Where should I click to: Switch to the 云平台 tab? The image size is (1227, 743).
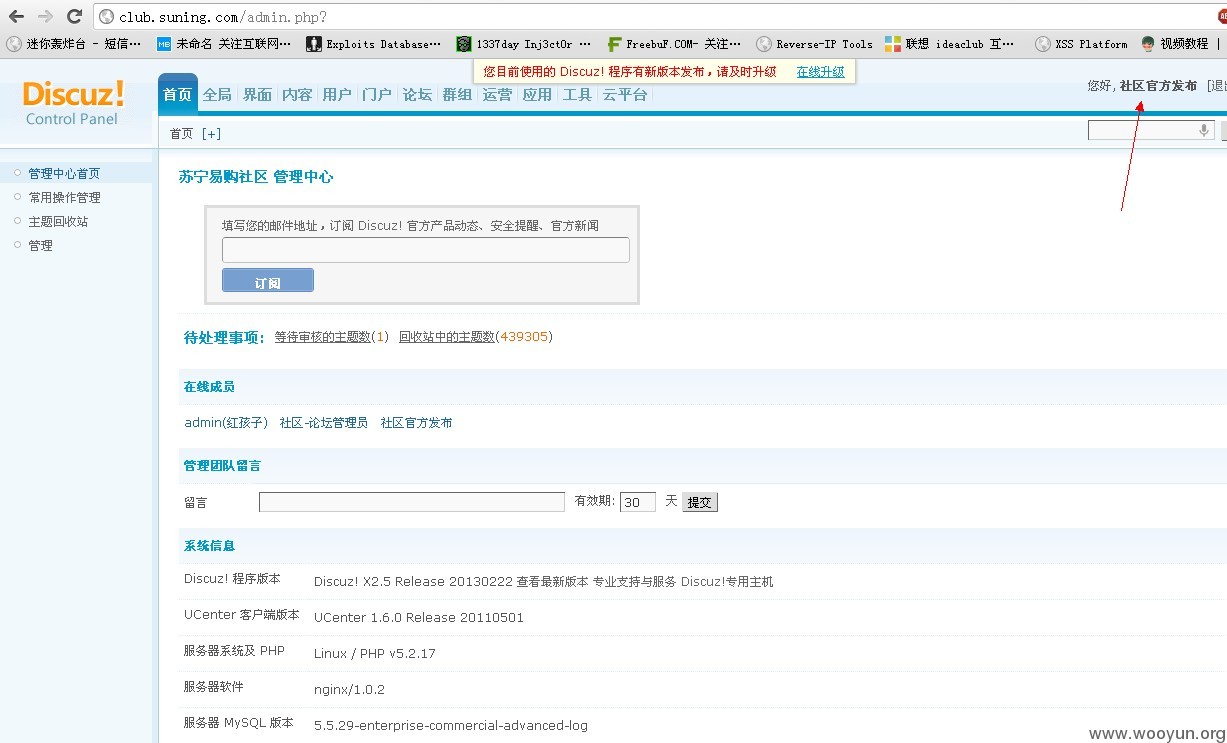[x=625, y=95]
